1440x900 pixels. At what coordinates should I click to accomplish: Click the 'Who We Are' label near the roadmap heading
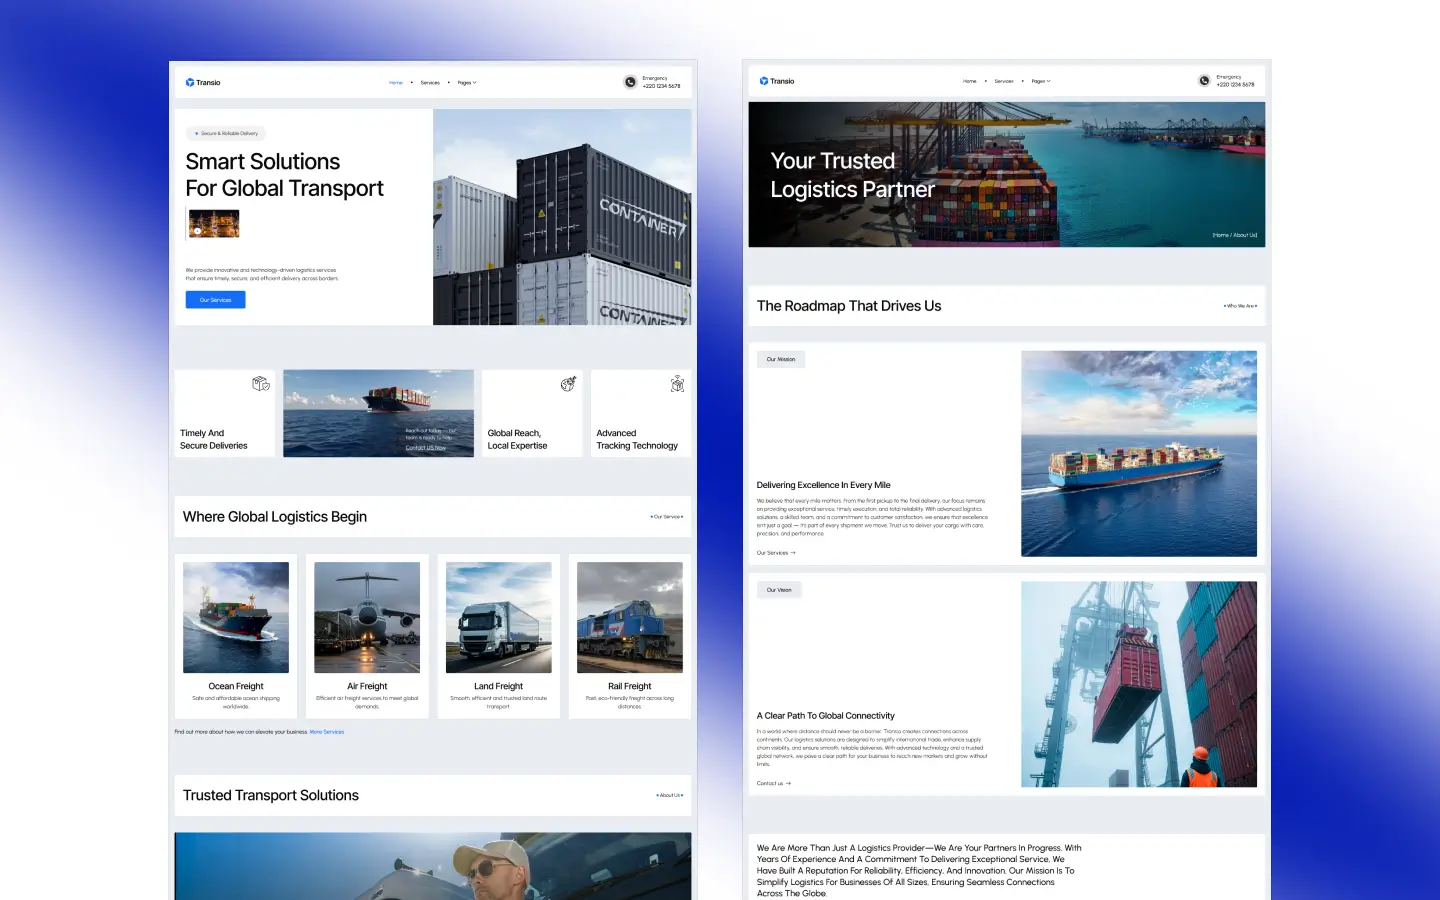click(x=1239, y=306)
